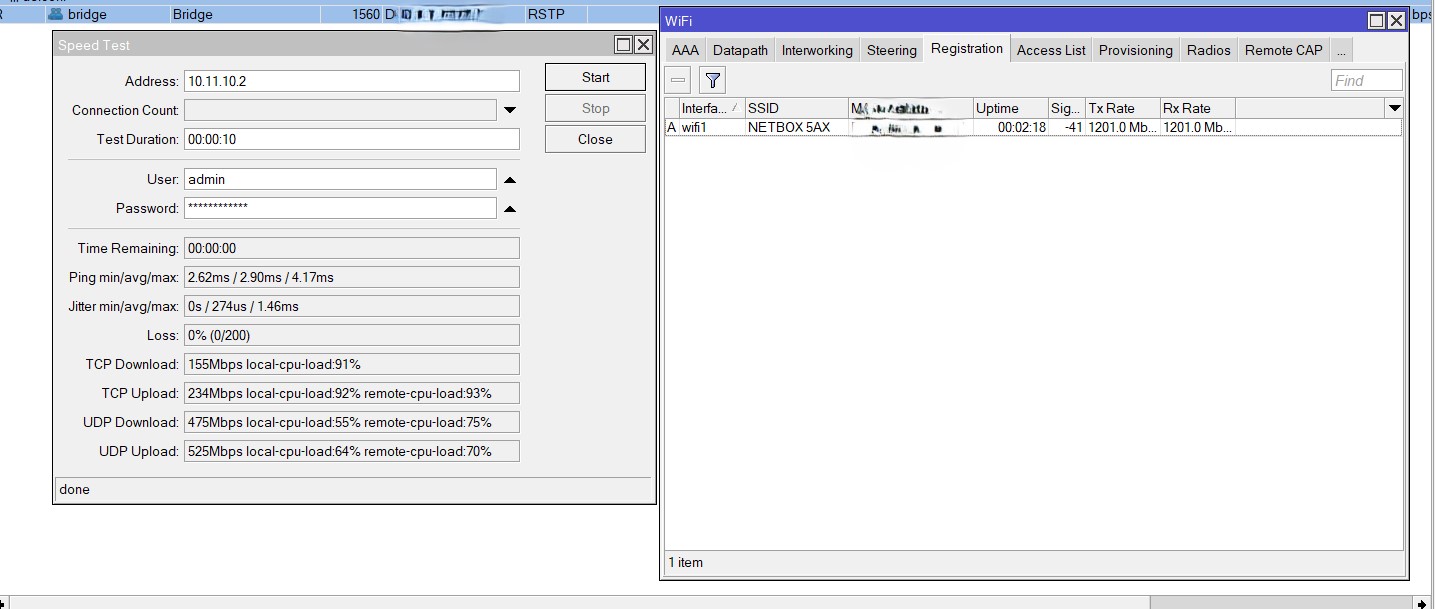Click the uptime value 00:02:18
1435x609 pixels.
[1022, 128]
